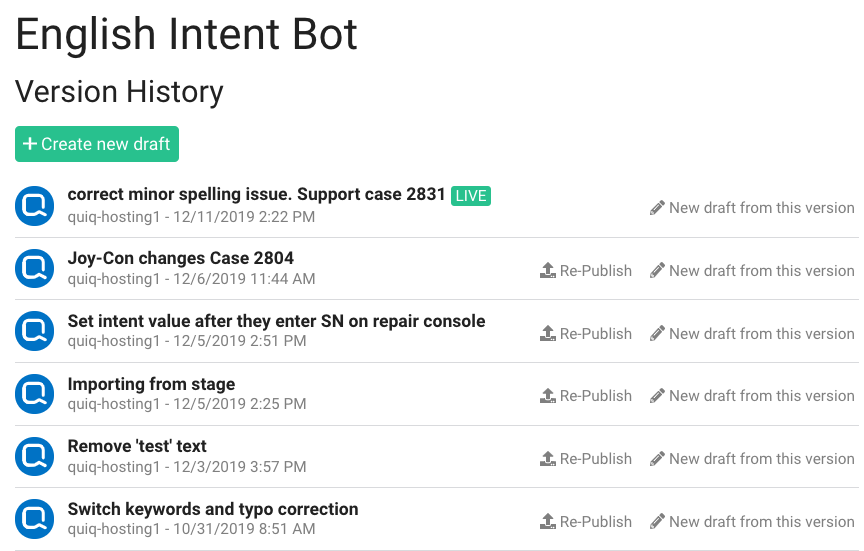Start new draft from Joy-Con changes version
Screen dimensions: 864x551
pos(752,271)
